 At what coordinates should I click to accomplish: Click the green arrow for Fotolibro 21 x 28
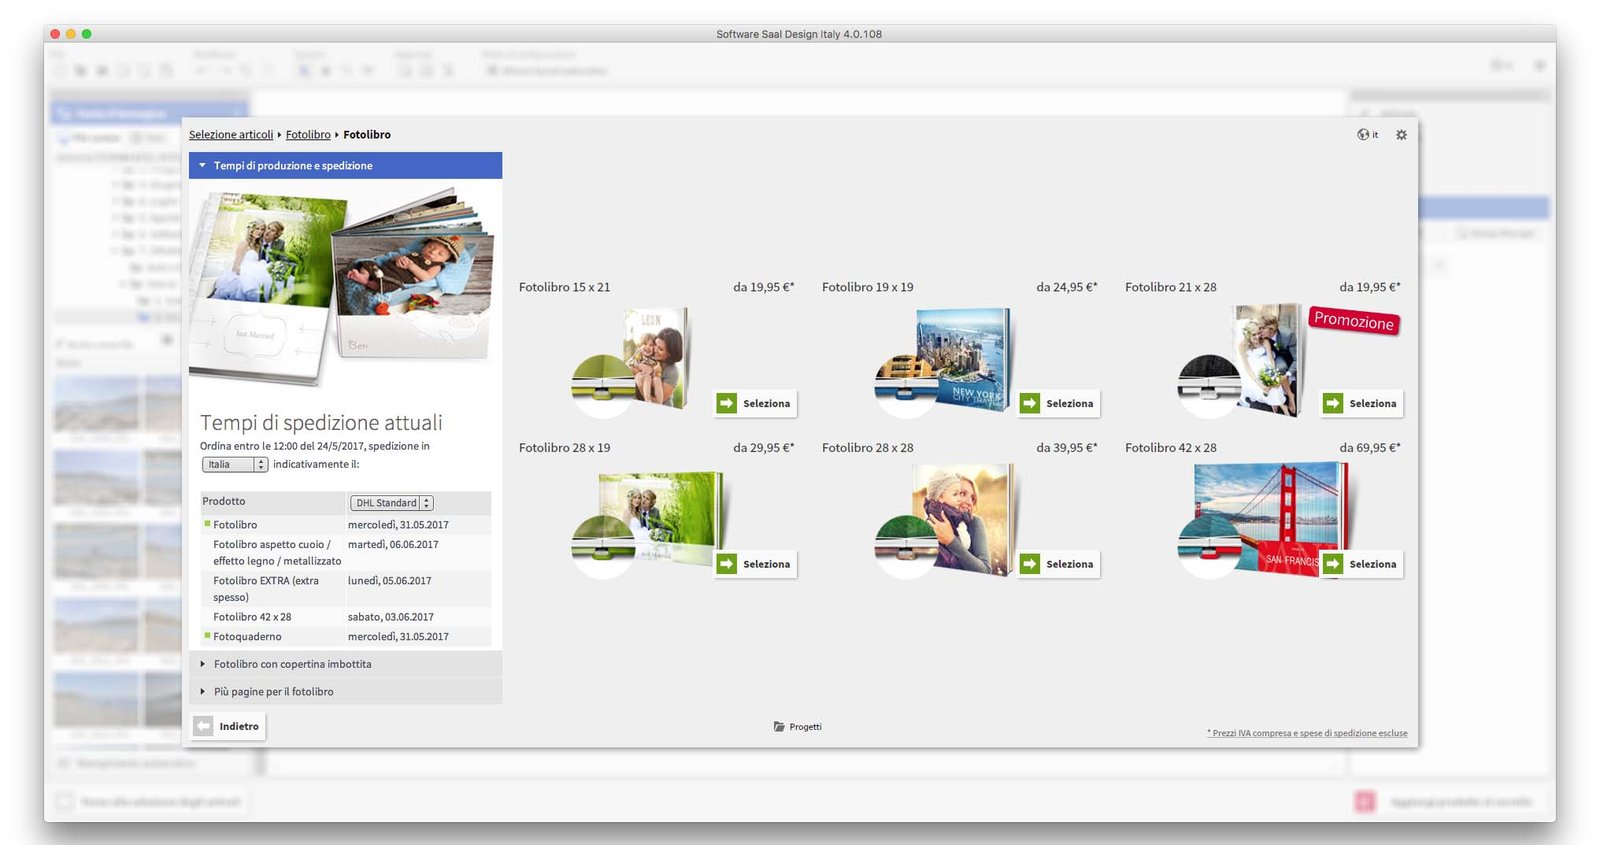click(x=1333, y=403)
